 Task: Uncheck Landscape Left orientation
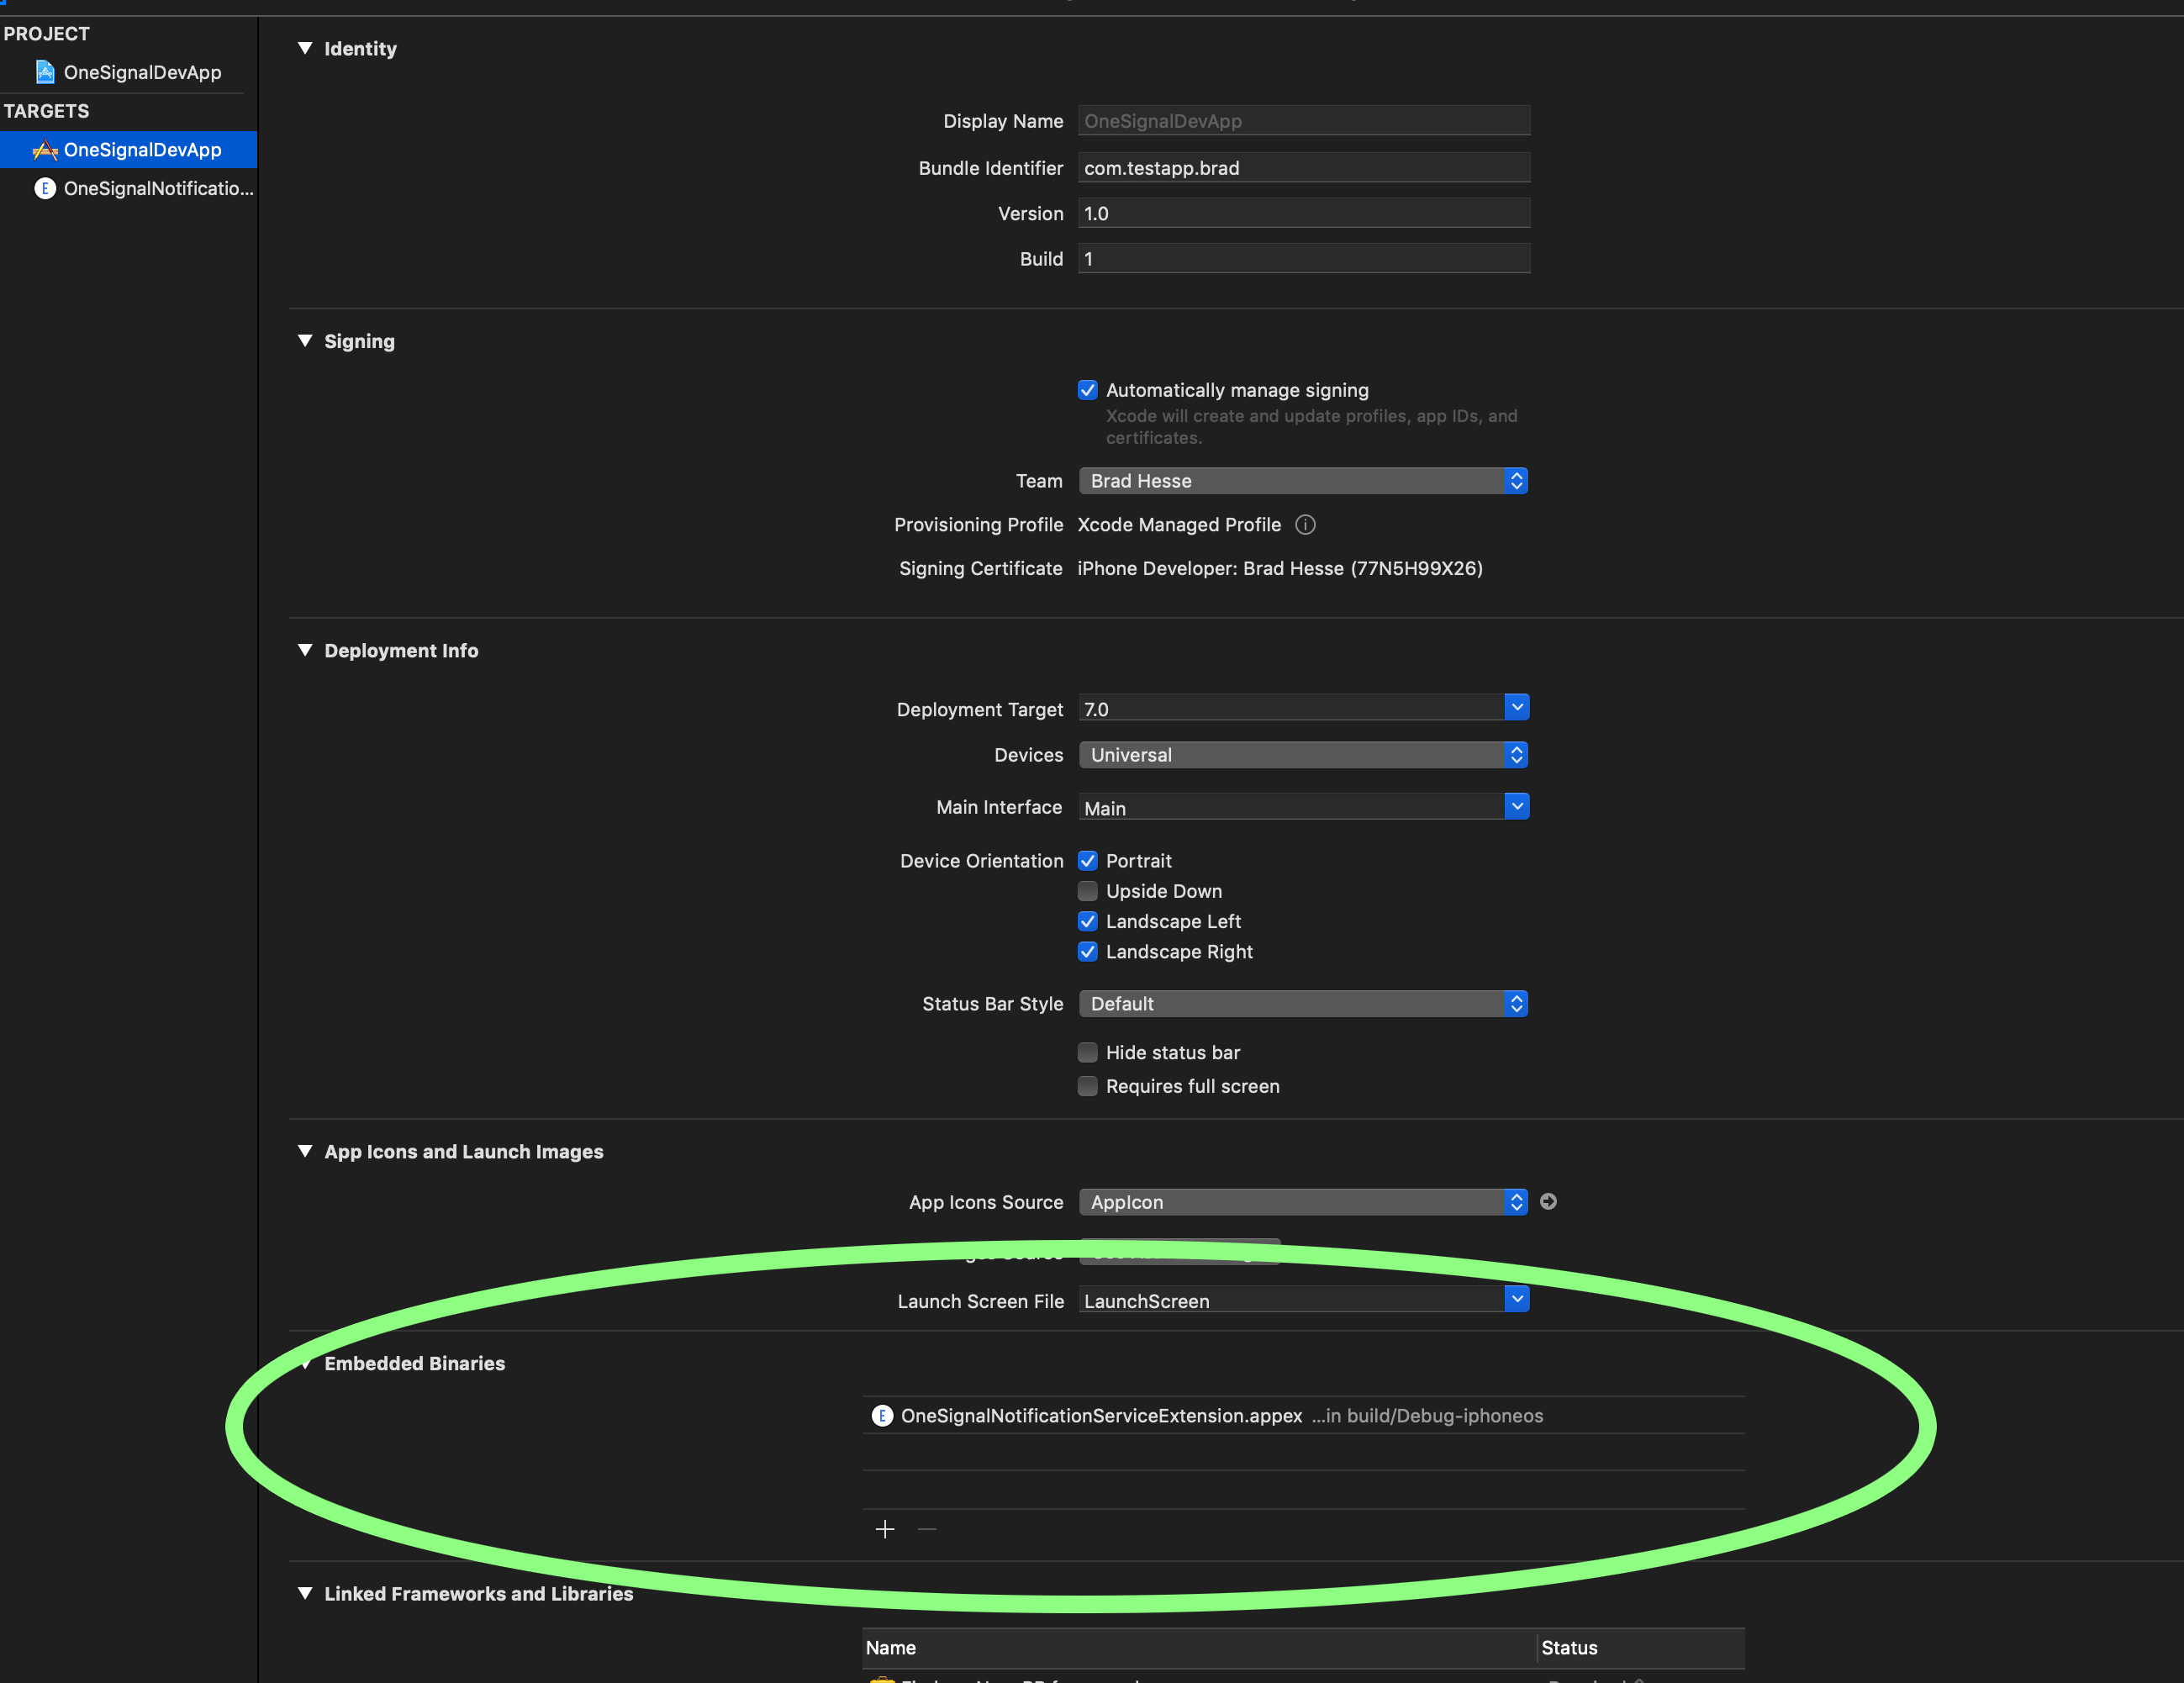click(x=1088, y=921)
